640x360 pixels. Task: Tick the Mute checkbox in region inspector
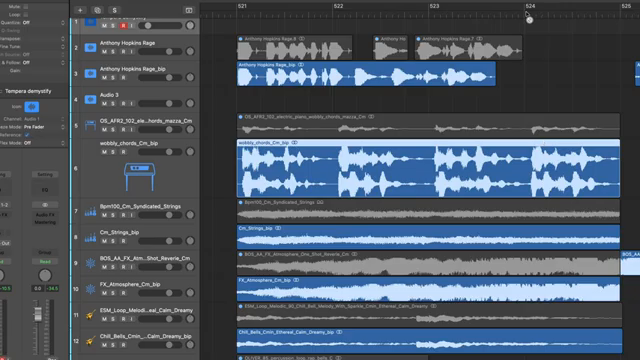click(26, 7)
